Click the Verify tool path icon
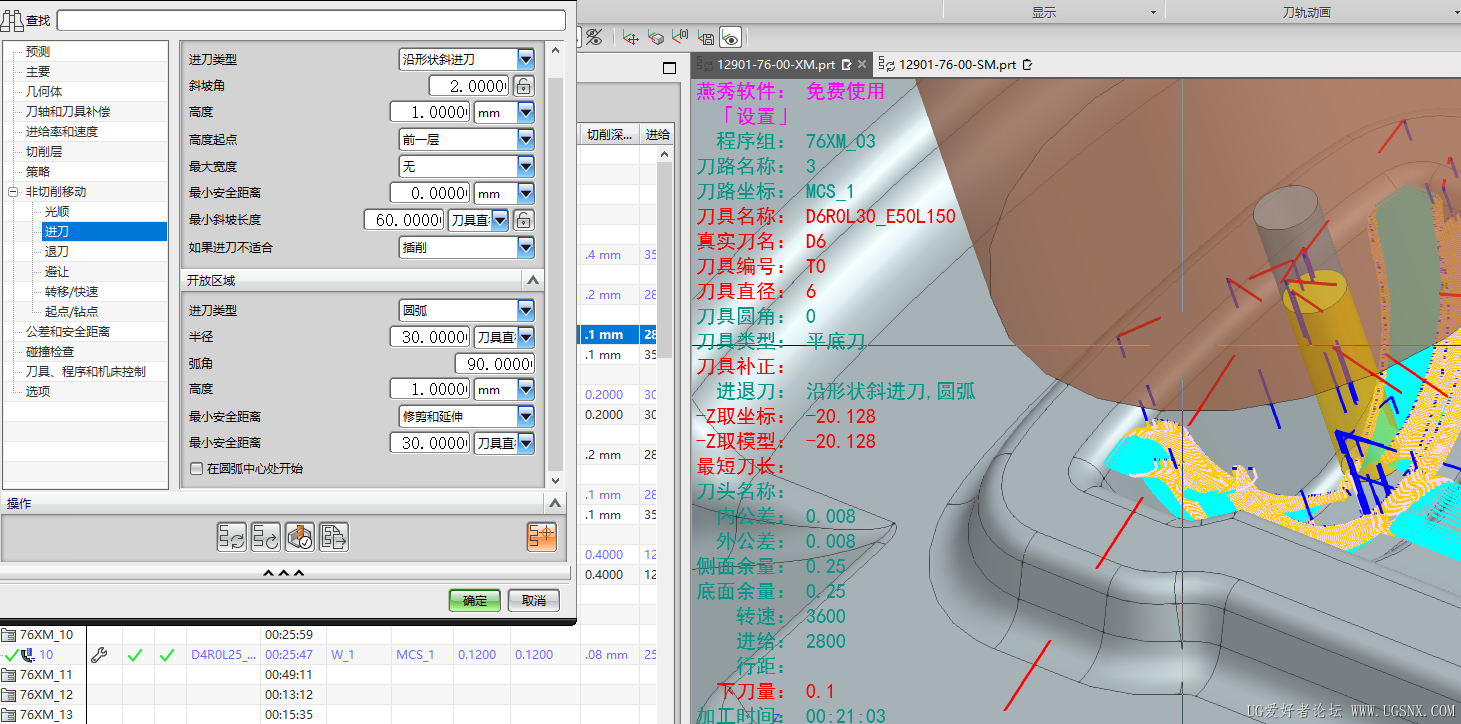The height and width of the screenshot is (724, 1461). coord(300,537)
